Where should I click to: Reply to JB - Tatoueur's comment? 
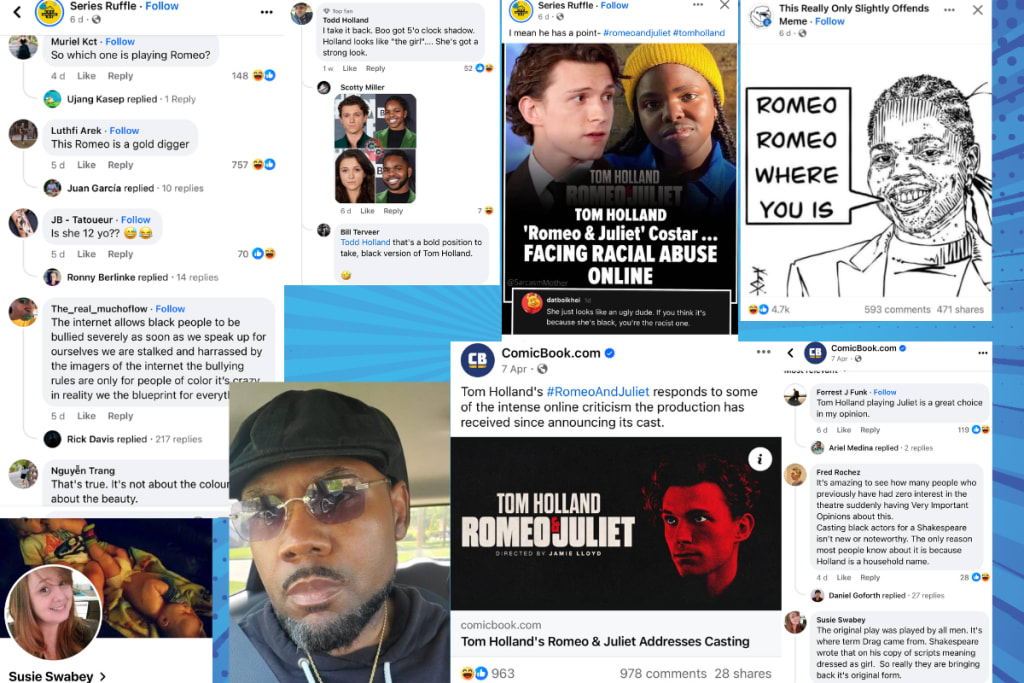point(120,254)
